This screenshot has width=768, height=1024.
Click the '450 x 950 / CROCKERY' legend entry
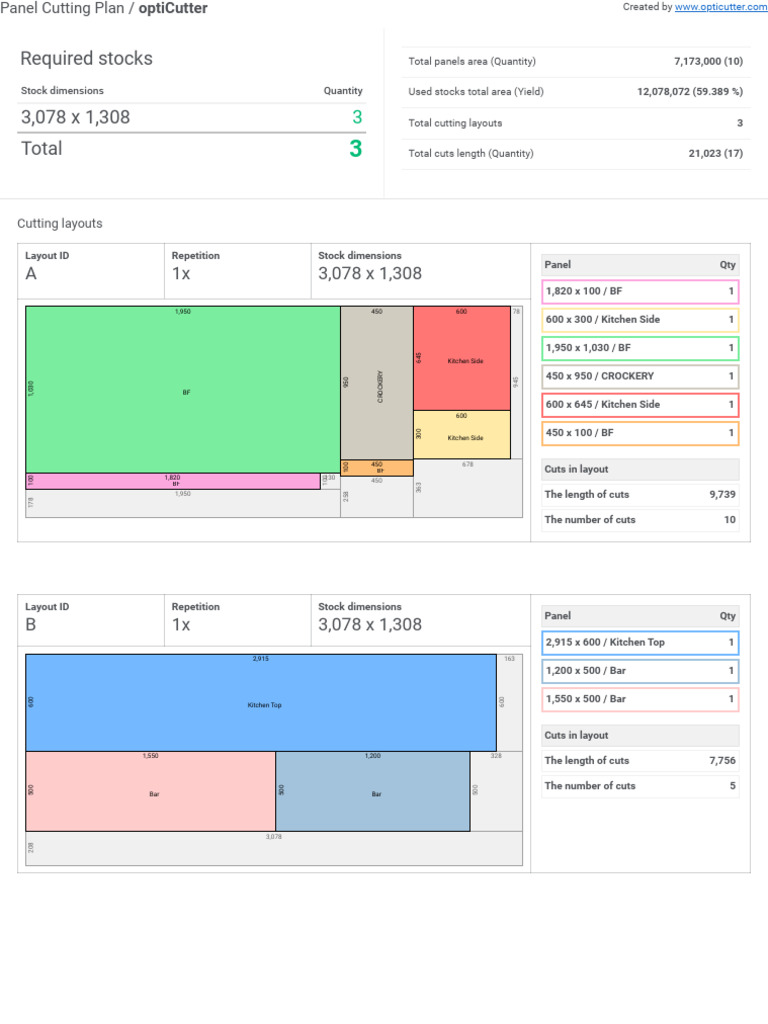tap(640, 377)
